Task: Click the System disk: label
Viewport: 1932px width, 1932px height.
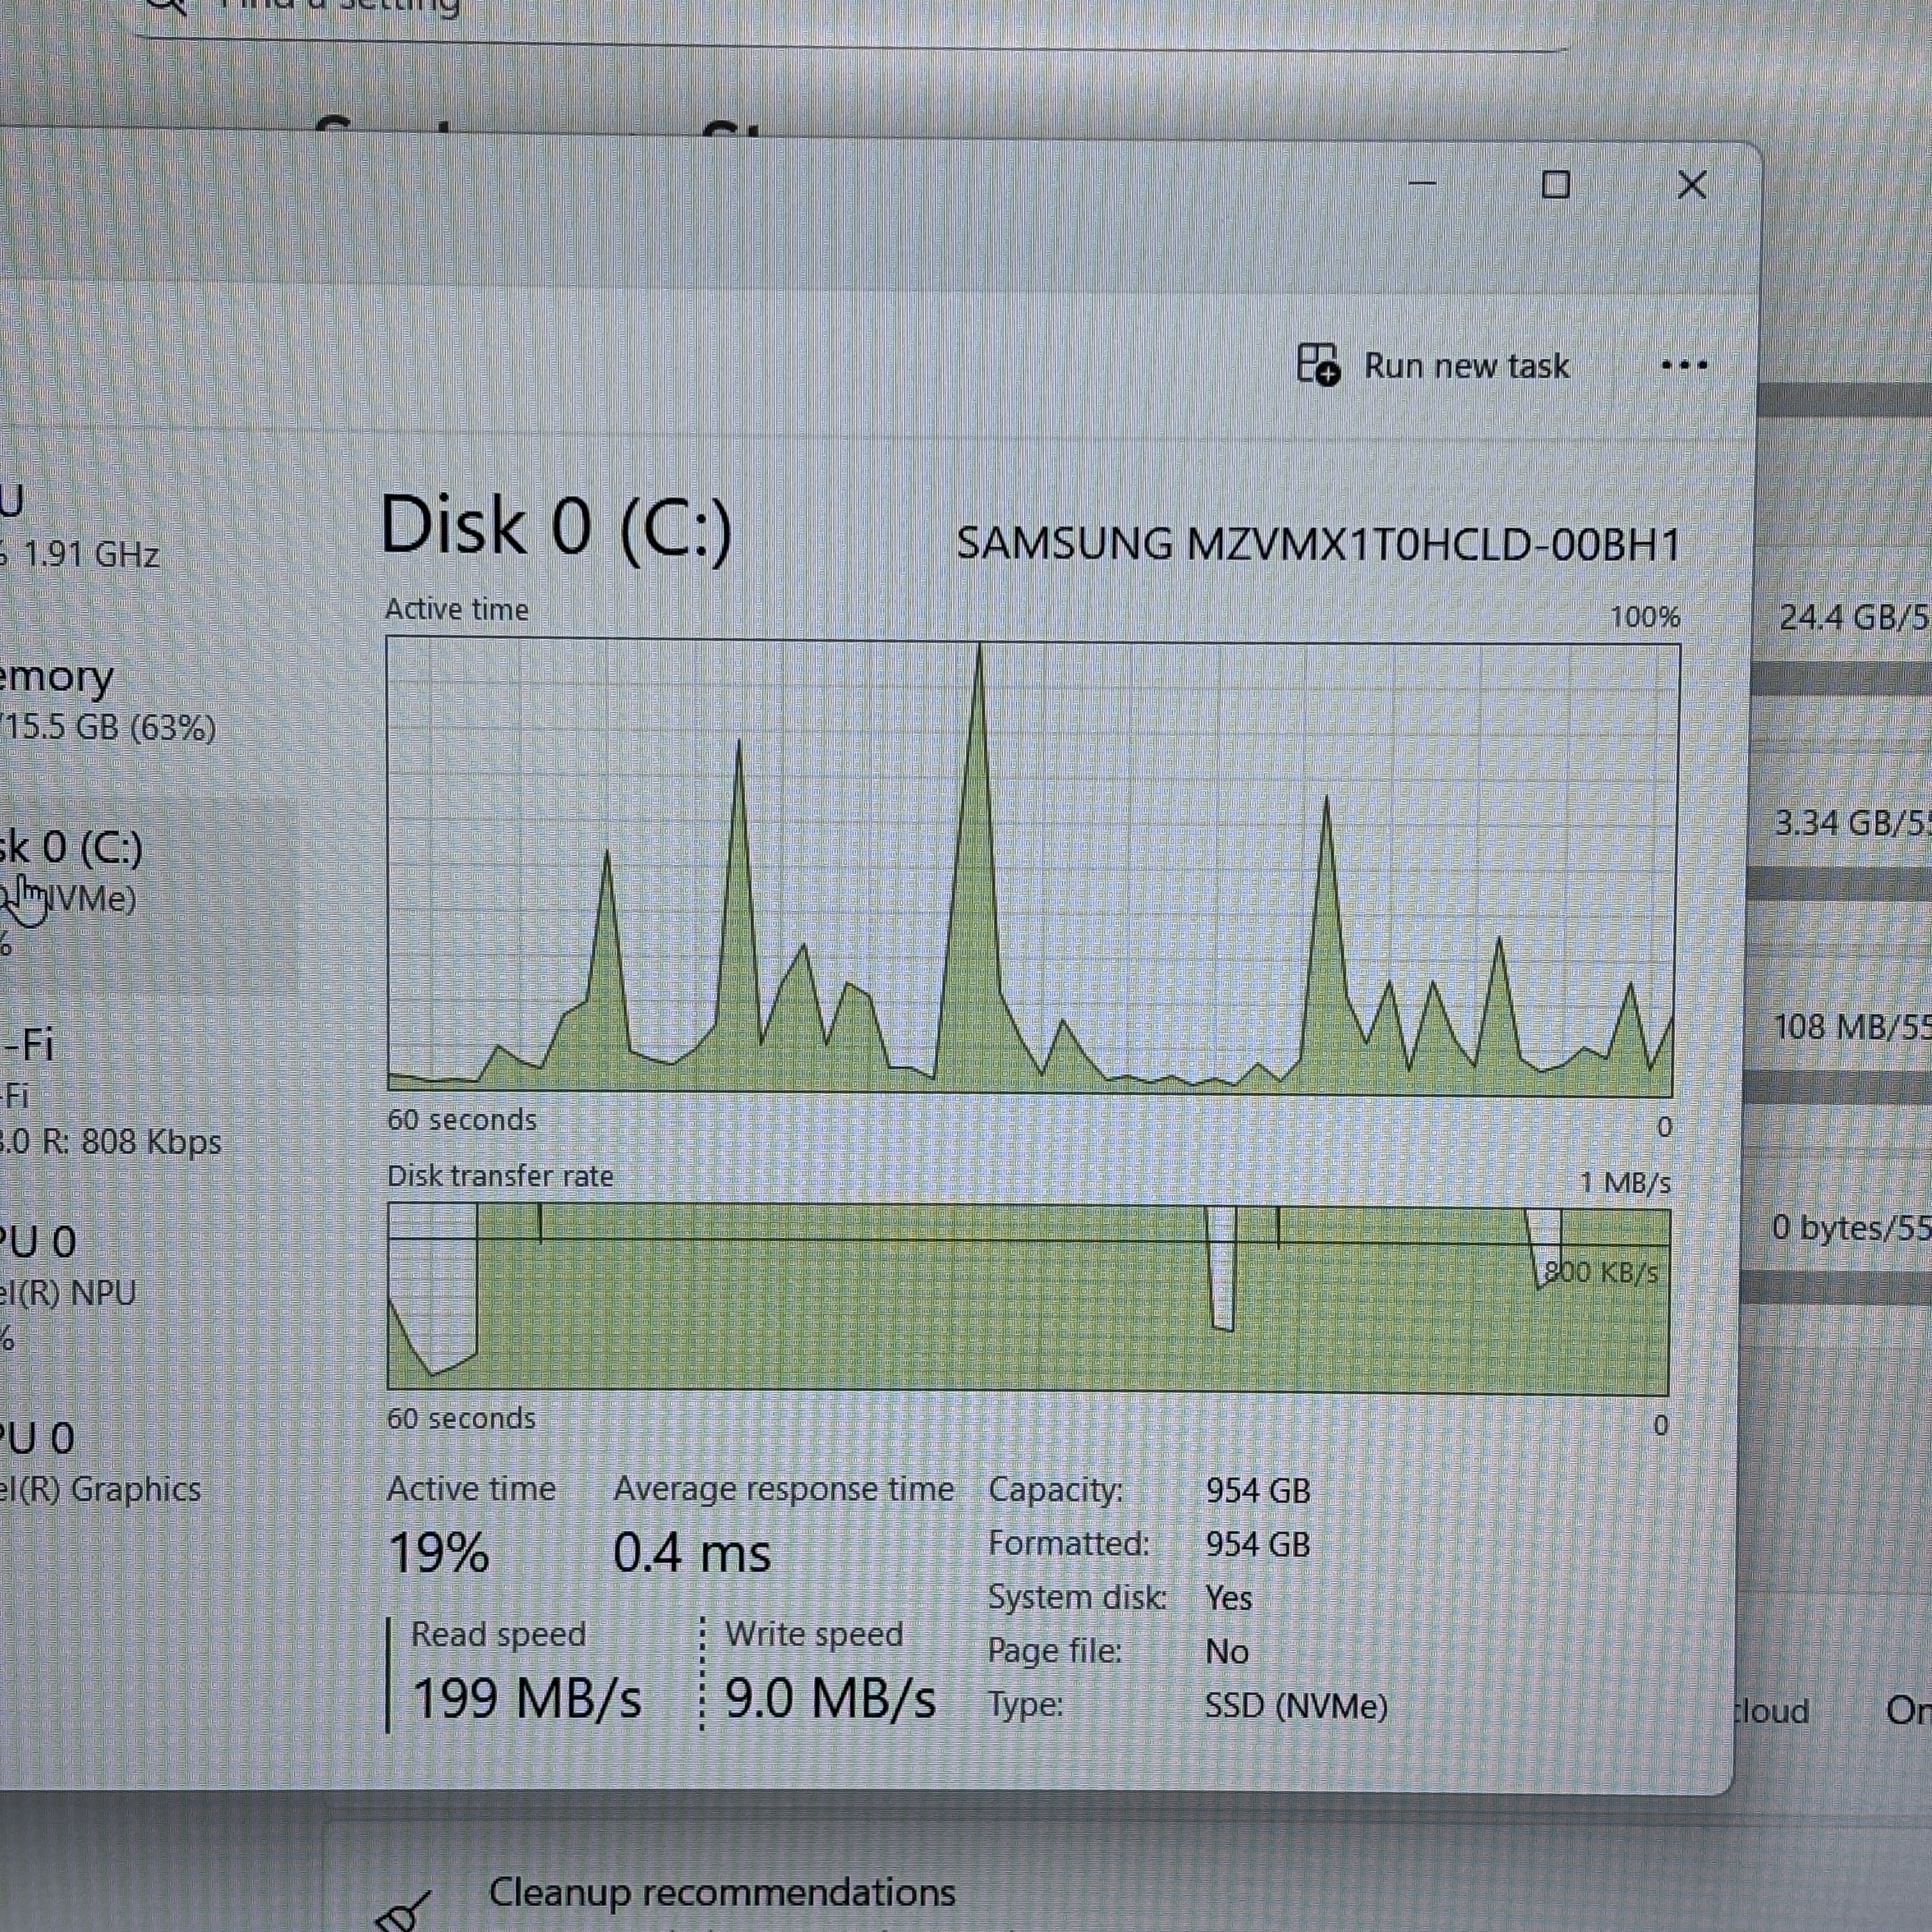Action: click(x=1077, y=1597)
